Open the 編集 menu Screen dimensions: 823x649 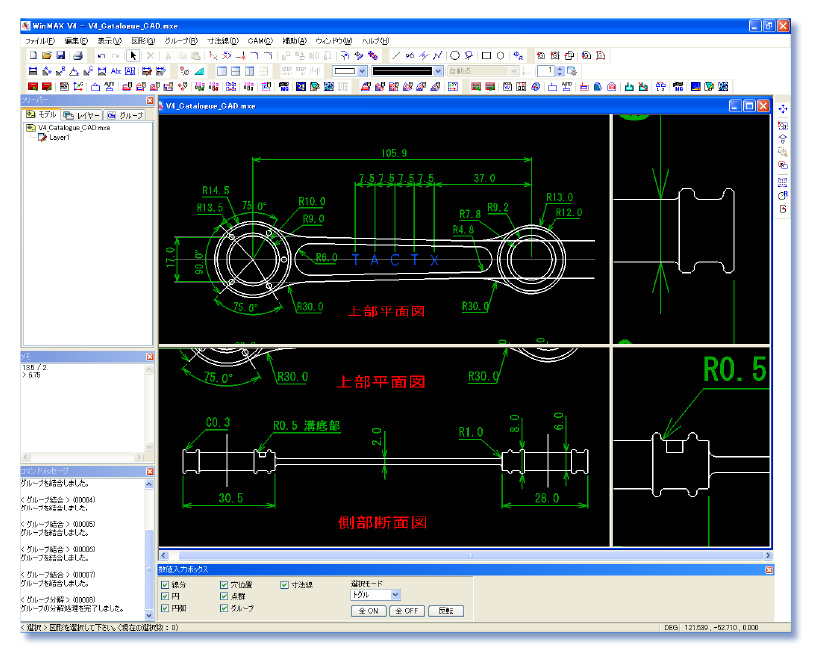[76, 40]
